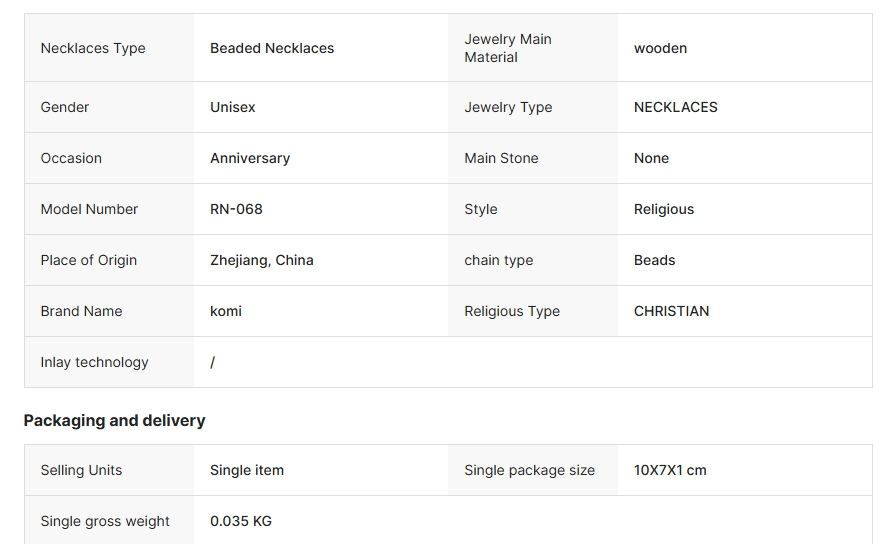The image size is (893, 544).
Task: Select the RN-068 model number
Action: [236, 209]
